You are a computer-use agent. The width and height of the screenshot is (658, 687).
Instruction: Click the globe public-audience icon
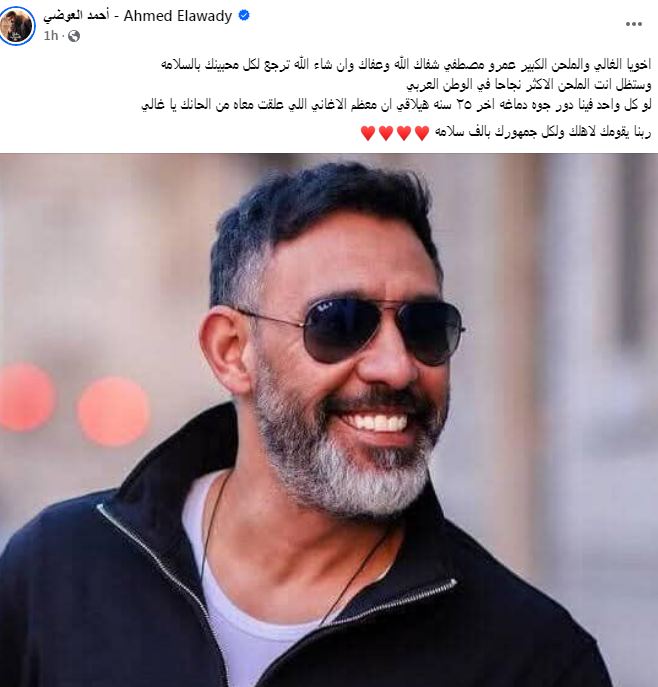coord(74,36)
